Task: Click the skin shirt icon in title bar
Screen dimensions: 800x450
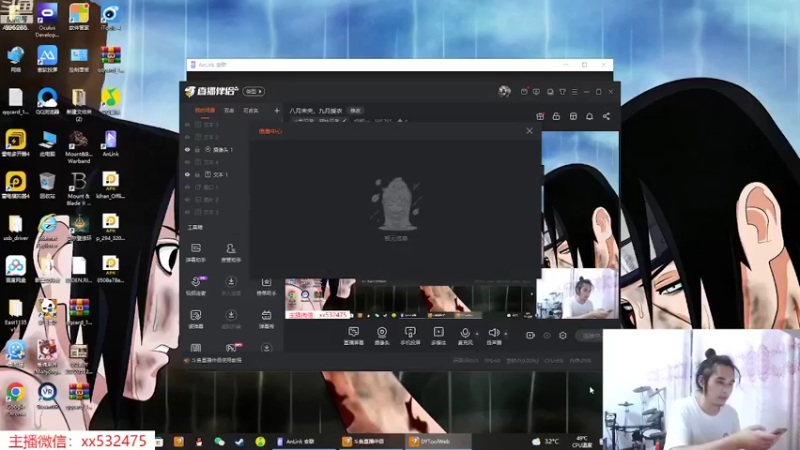Action: pyautogui.click(x=562, y=92)
